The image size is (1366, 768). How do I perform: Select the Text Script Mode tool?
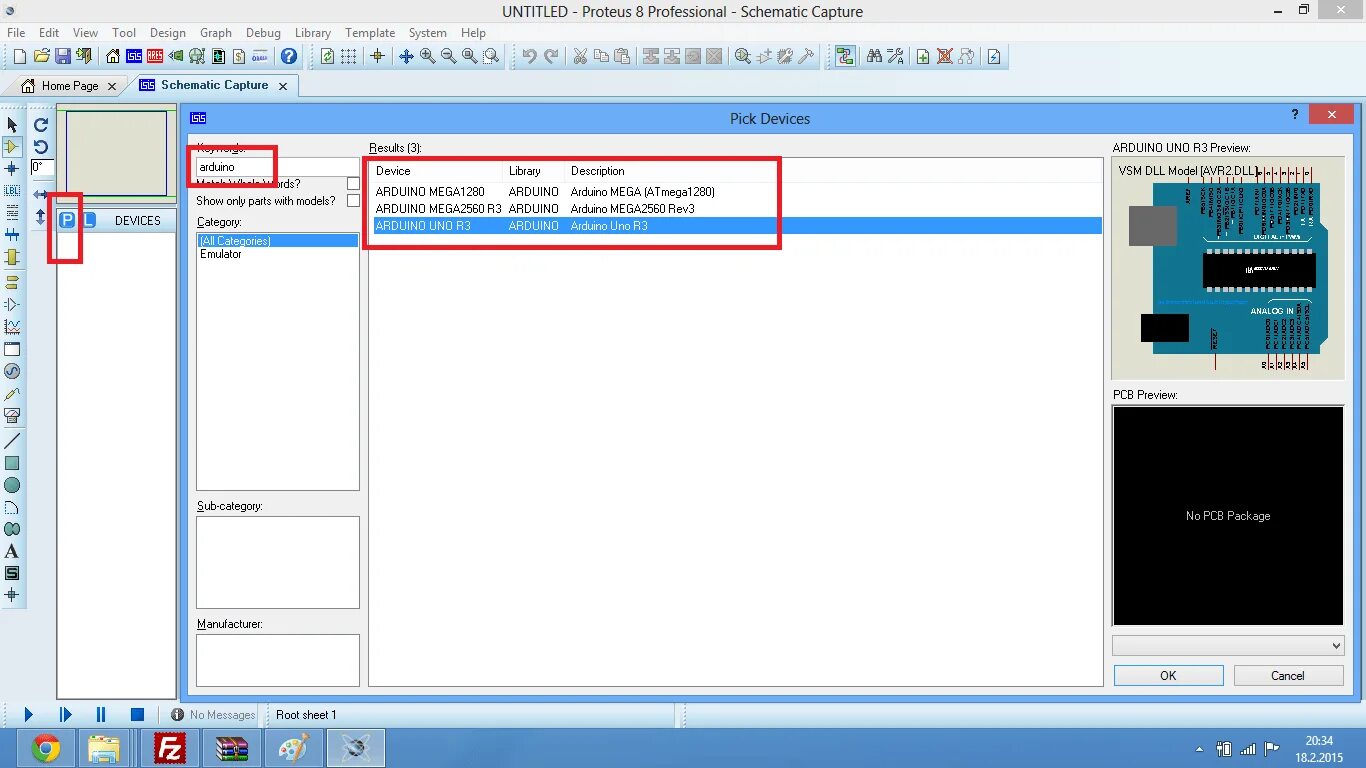[12, 213]
